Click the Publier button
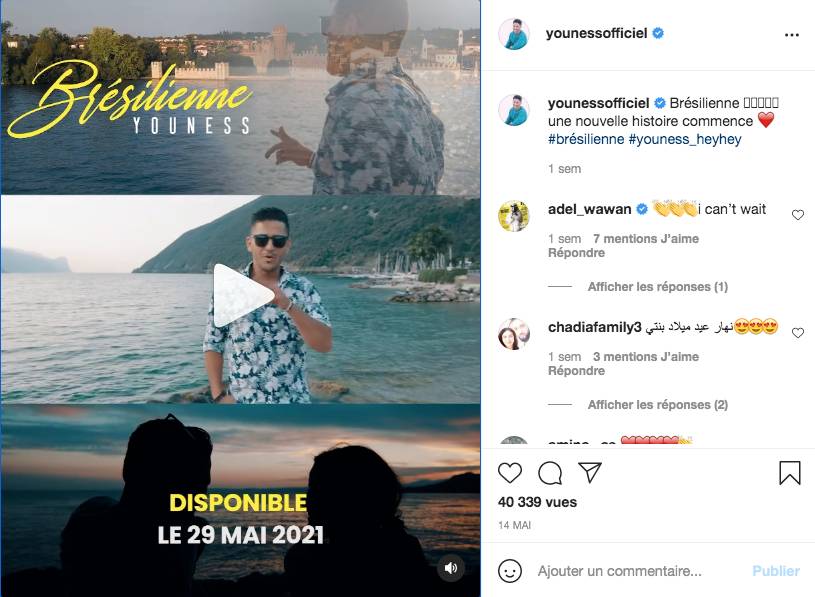 (x=776, y=571)
